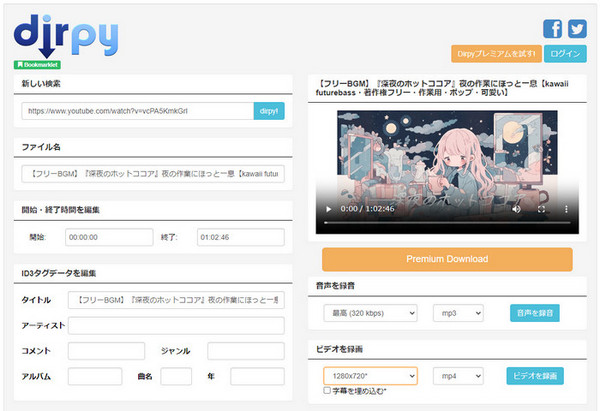Click the Premium Download button
This screenshot has height=411, width=600.
pos(447,259)
